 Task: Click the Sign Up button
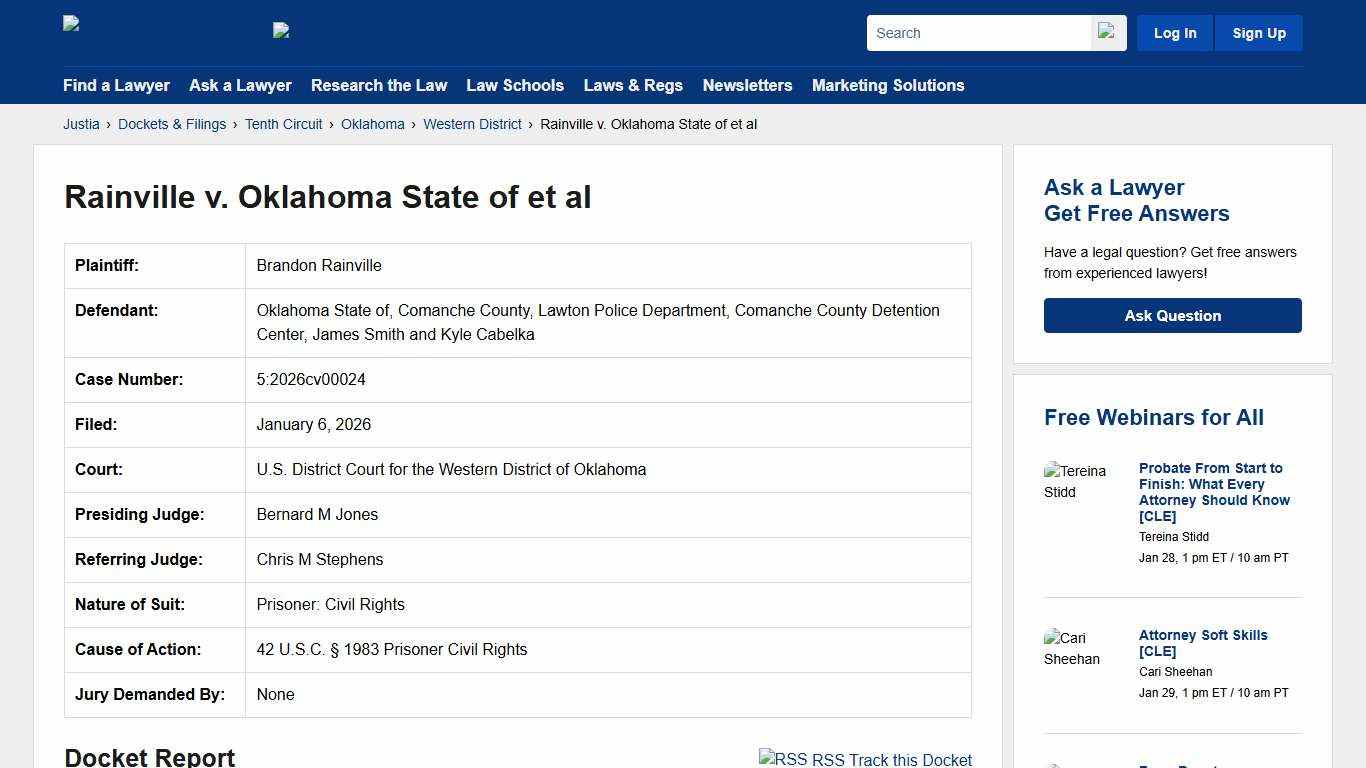pos(1258,32)
